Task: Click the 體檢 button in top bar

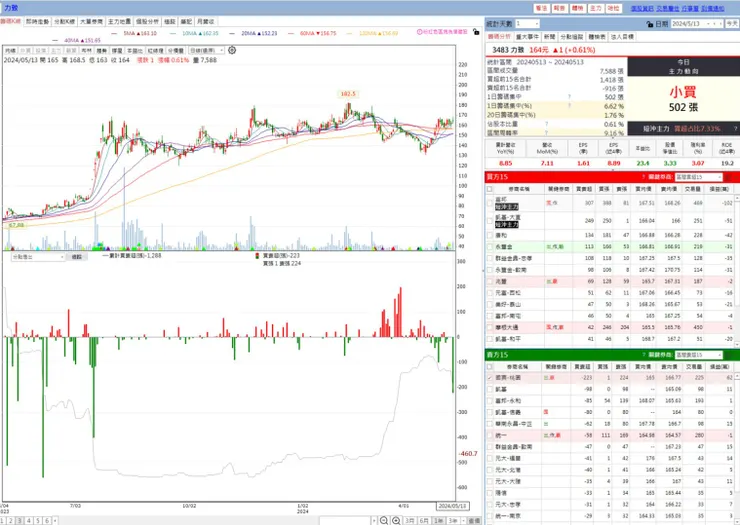Action: 578,8
